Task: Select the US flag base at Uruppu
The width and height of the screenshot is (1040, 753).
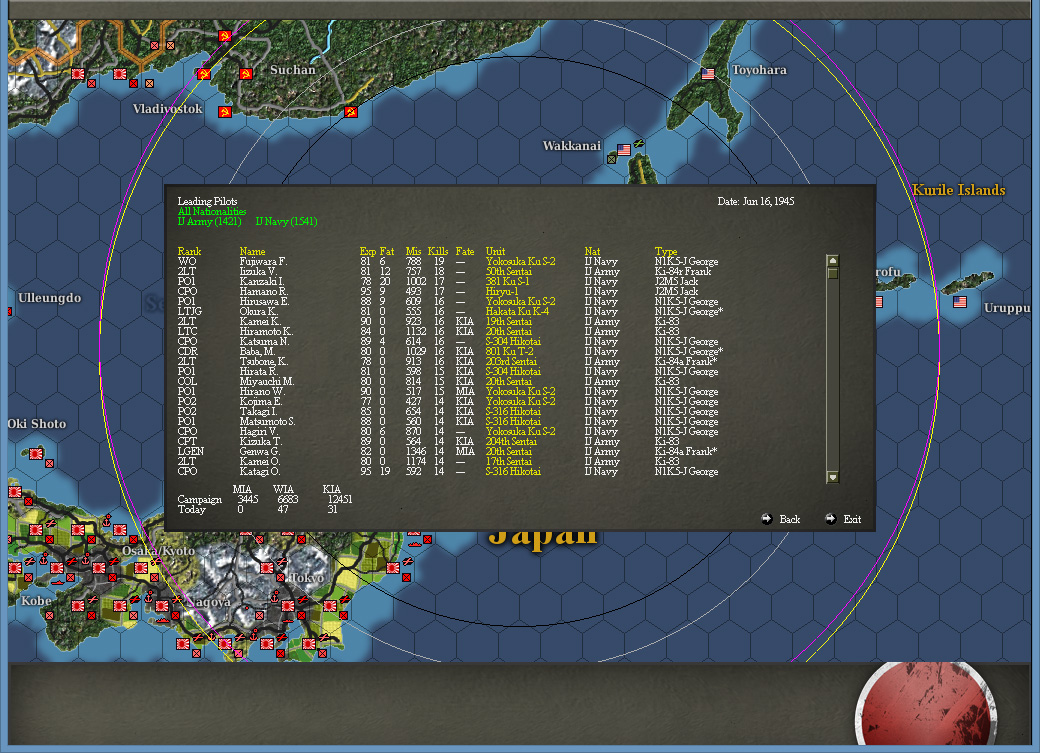Action: [960, 302]
